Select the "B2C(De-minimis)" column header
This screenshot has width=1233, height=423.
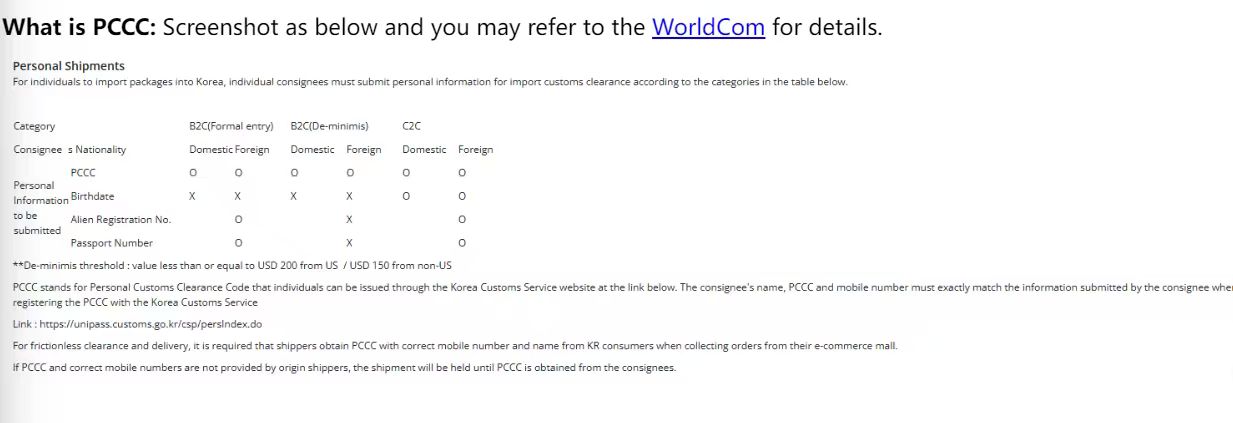329,126
